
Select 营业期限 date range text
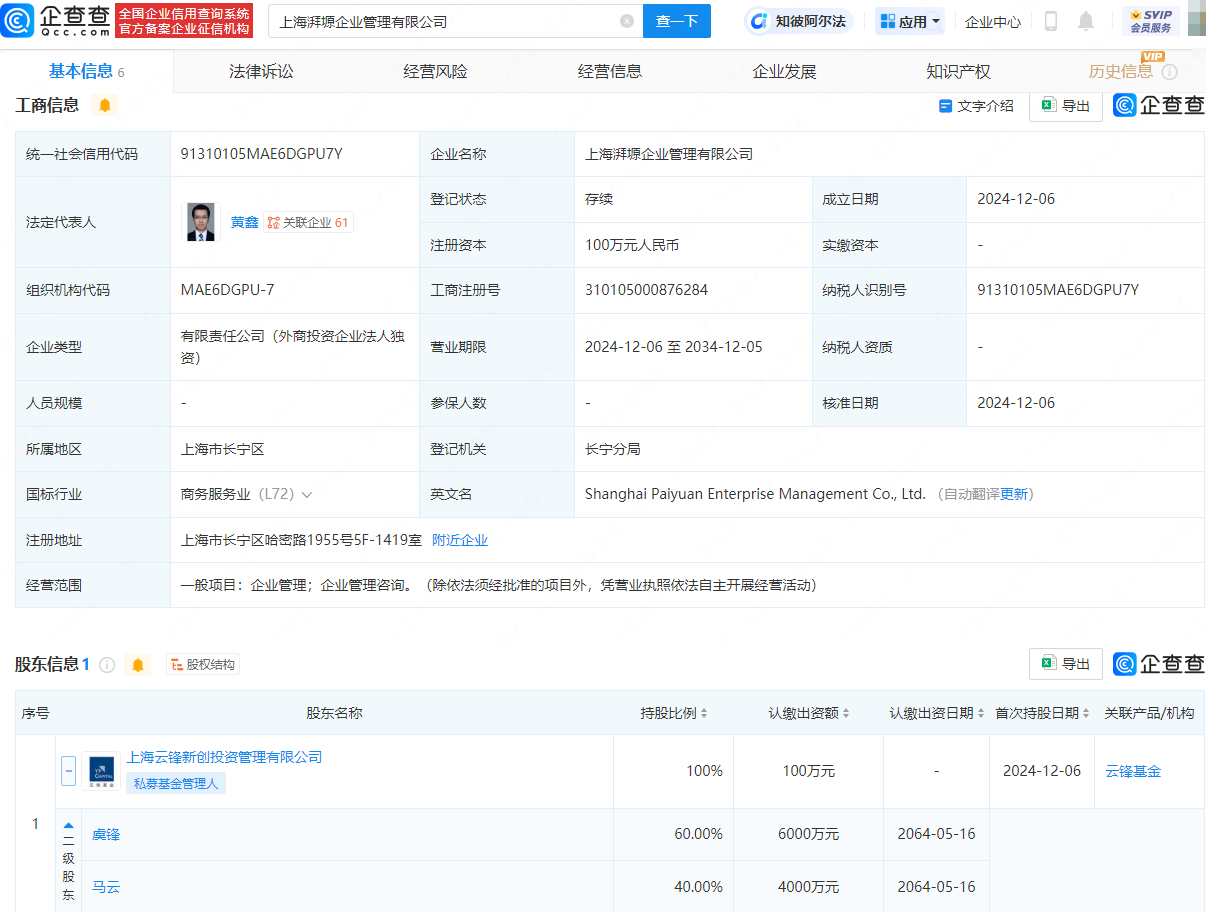click(674, 347)
